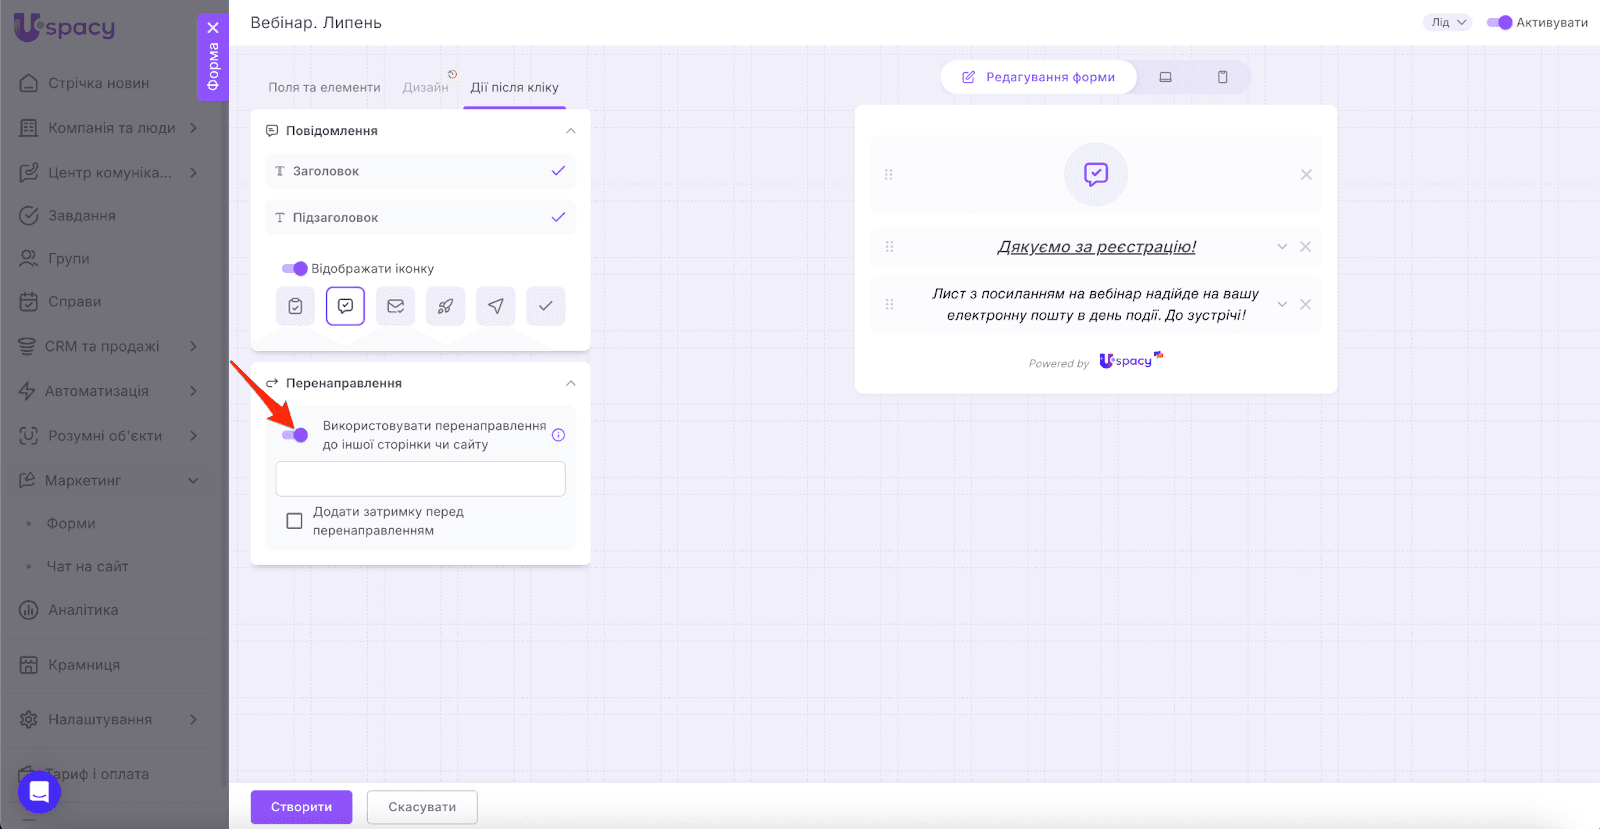Select the paper plane icon option
The image size is (1600, 829).
(x=495, y=306)
